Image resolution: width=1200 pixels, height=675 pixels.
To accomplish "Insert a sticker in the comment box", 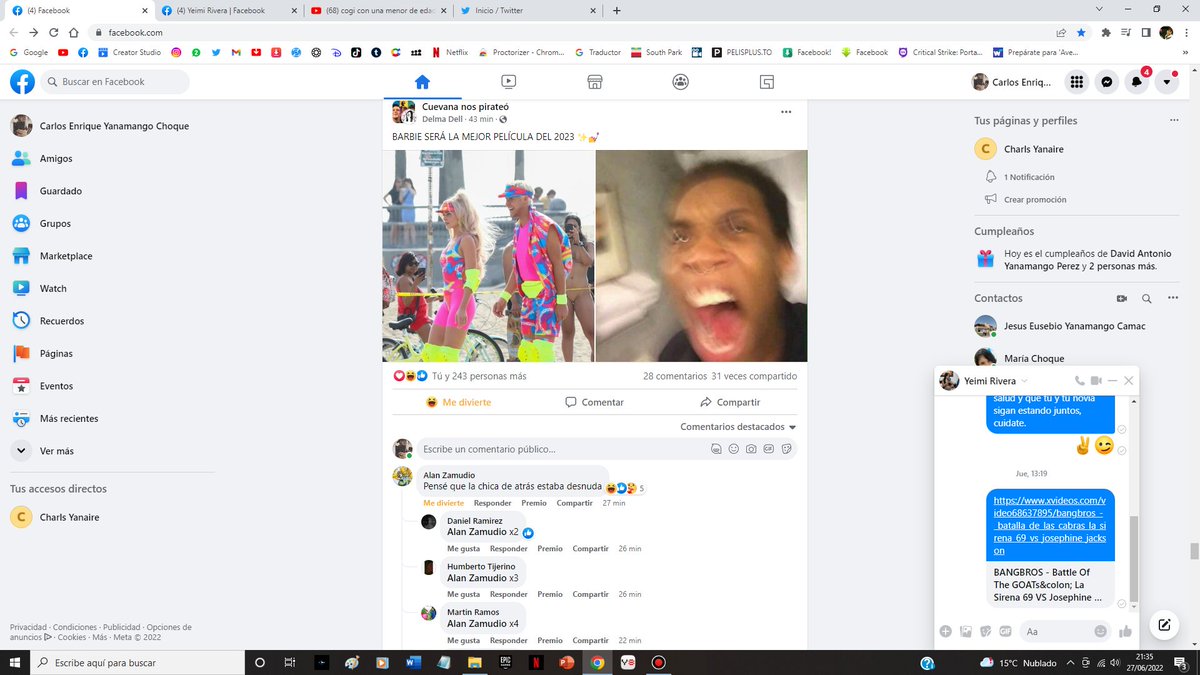I will [x=787, y=449].
